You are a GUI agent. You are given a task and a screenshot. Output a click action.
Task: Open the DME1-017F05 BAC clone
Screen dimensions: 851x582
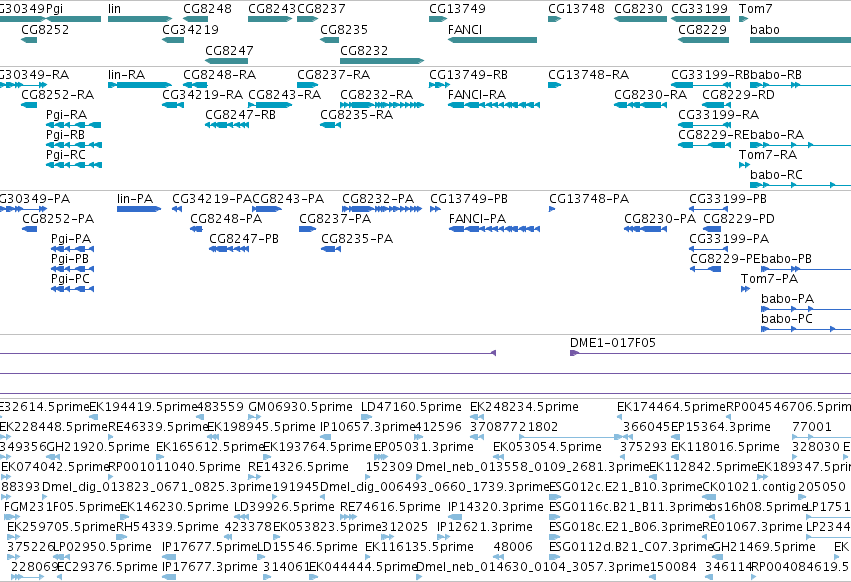[x=710, y=353]
